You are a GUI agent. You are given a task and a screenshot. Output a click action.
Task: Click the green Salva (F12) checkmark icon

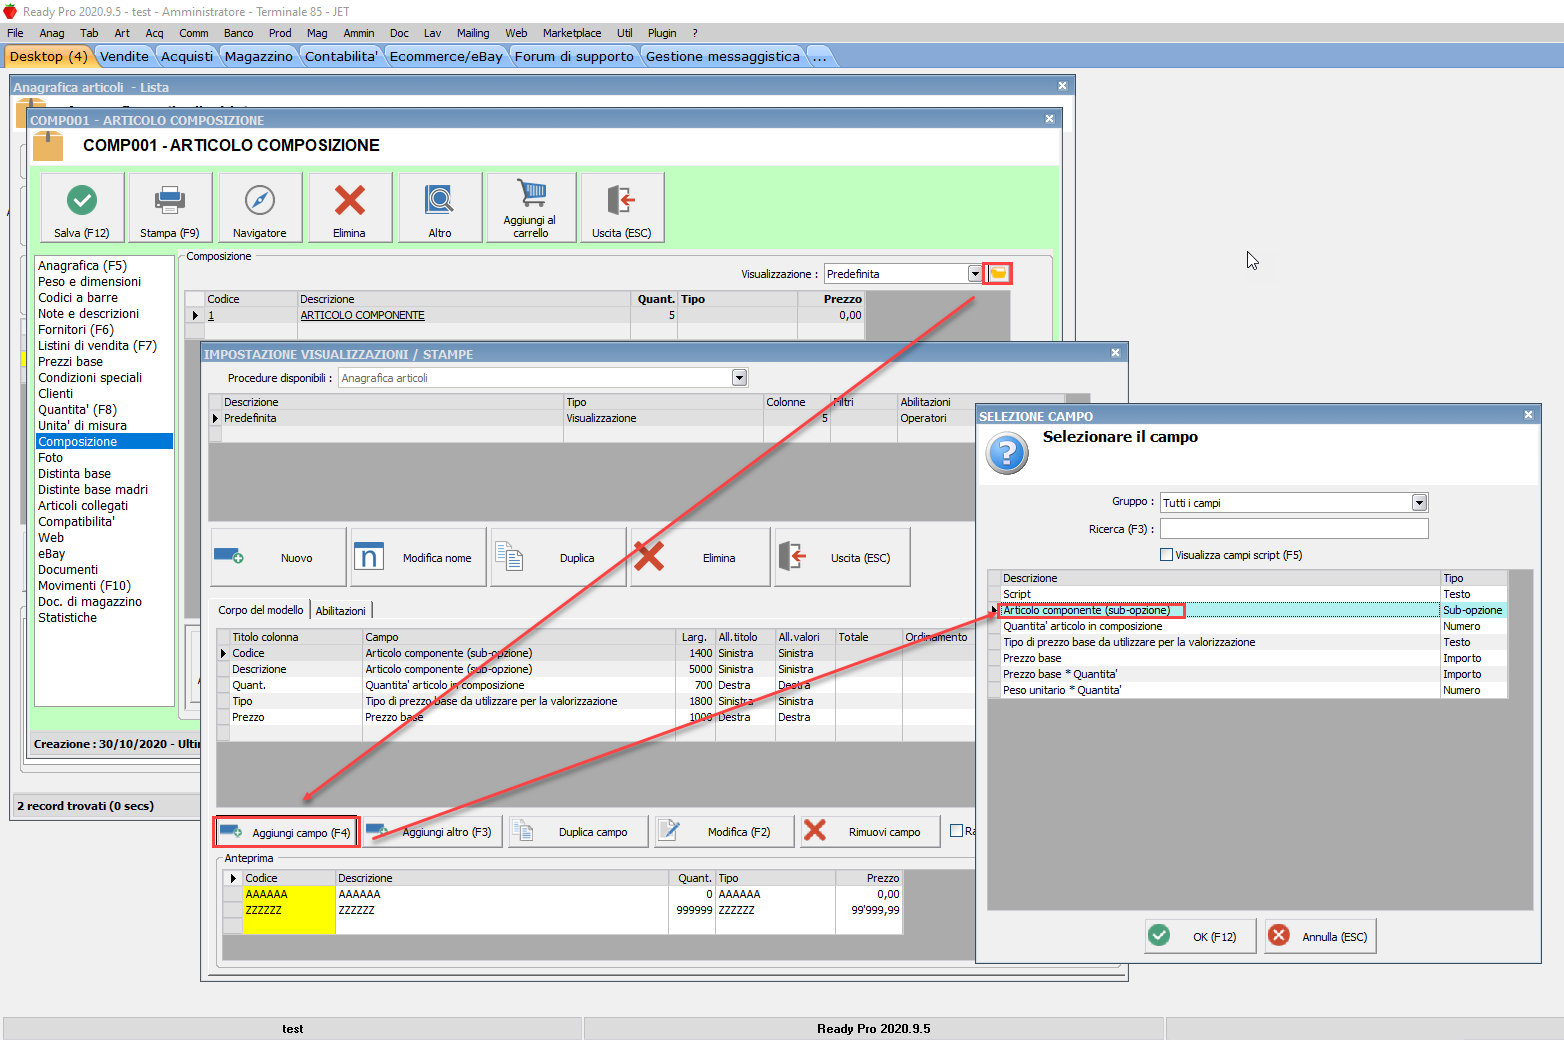coord(82,201)
